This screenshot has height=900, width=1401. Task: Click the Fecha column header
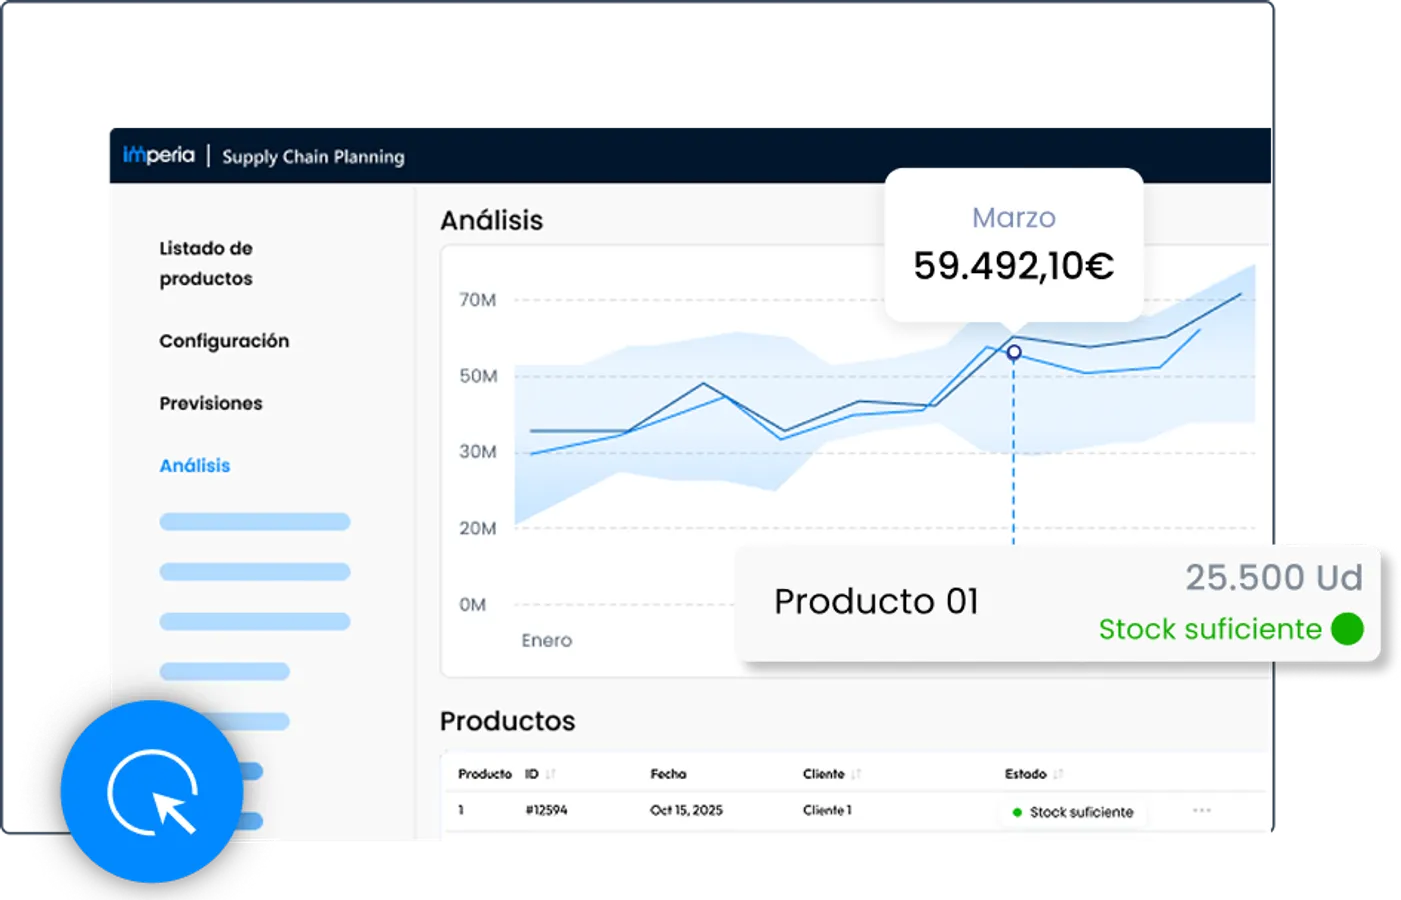(x=668, y=774)
